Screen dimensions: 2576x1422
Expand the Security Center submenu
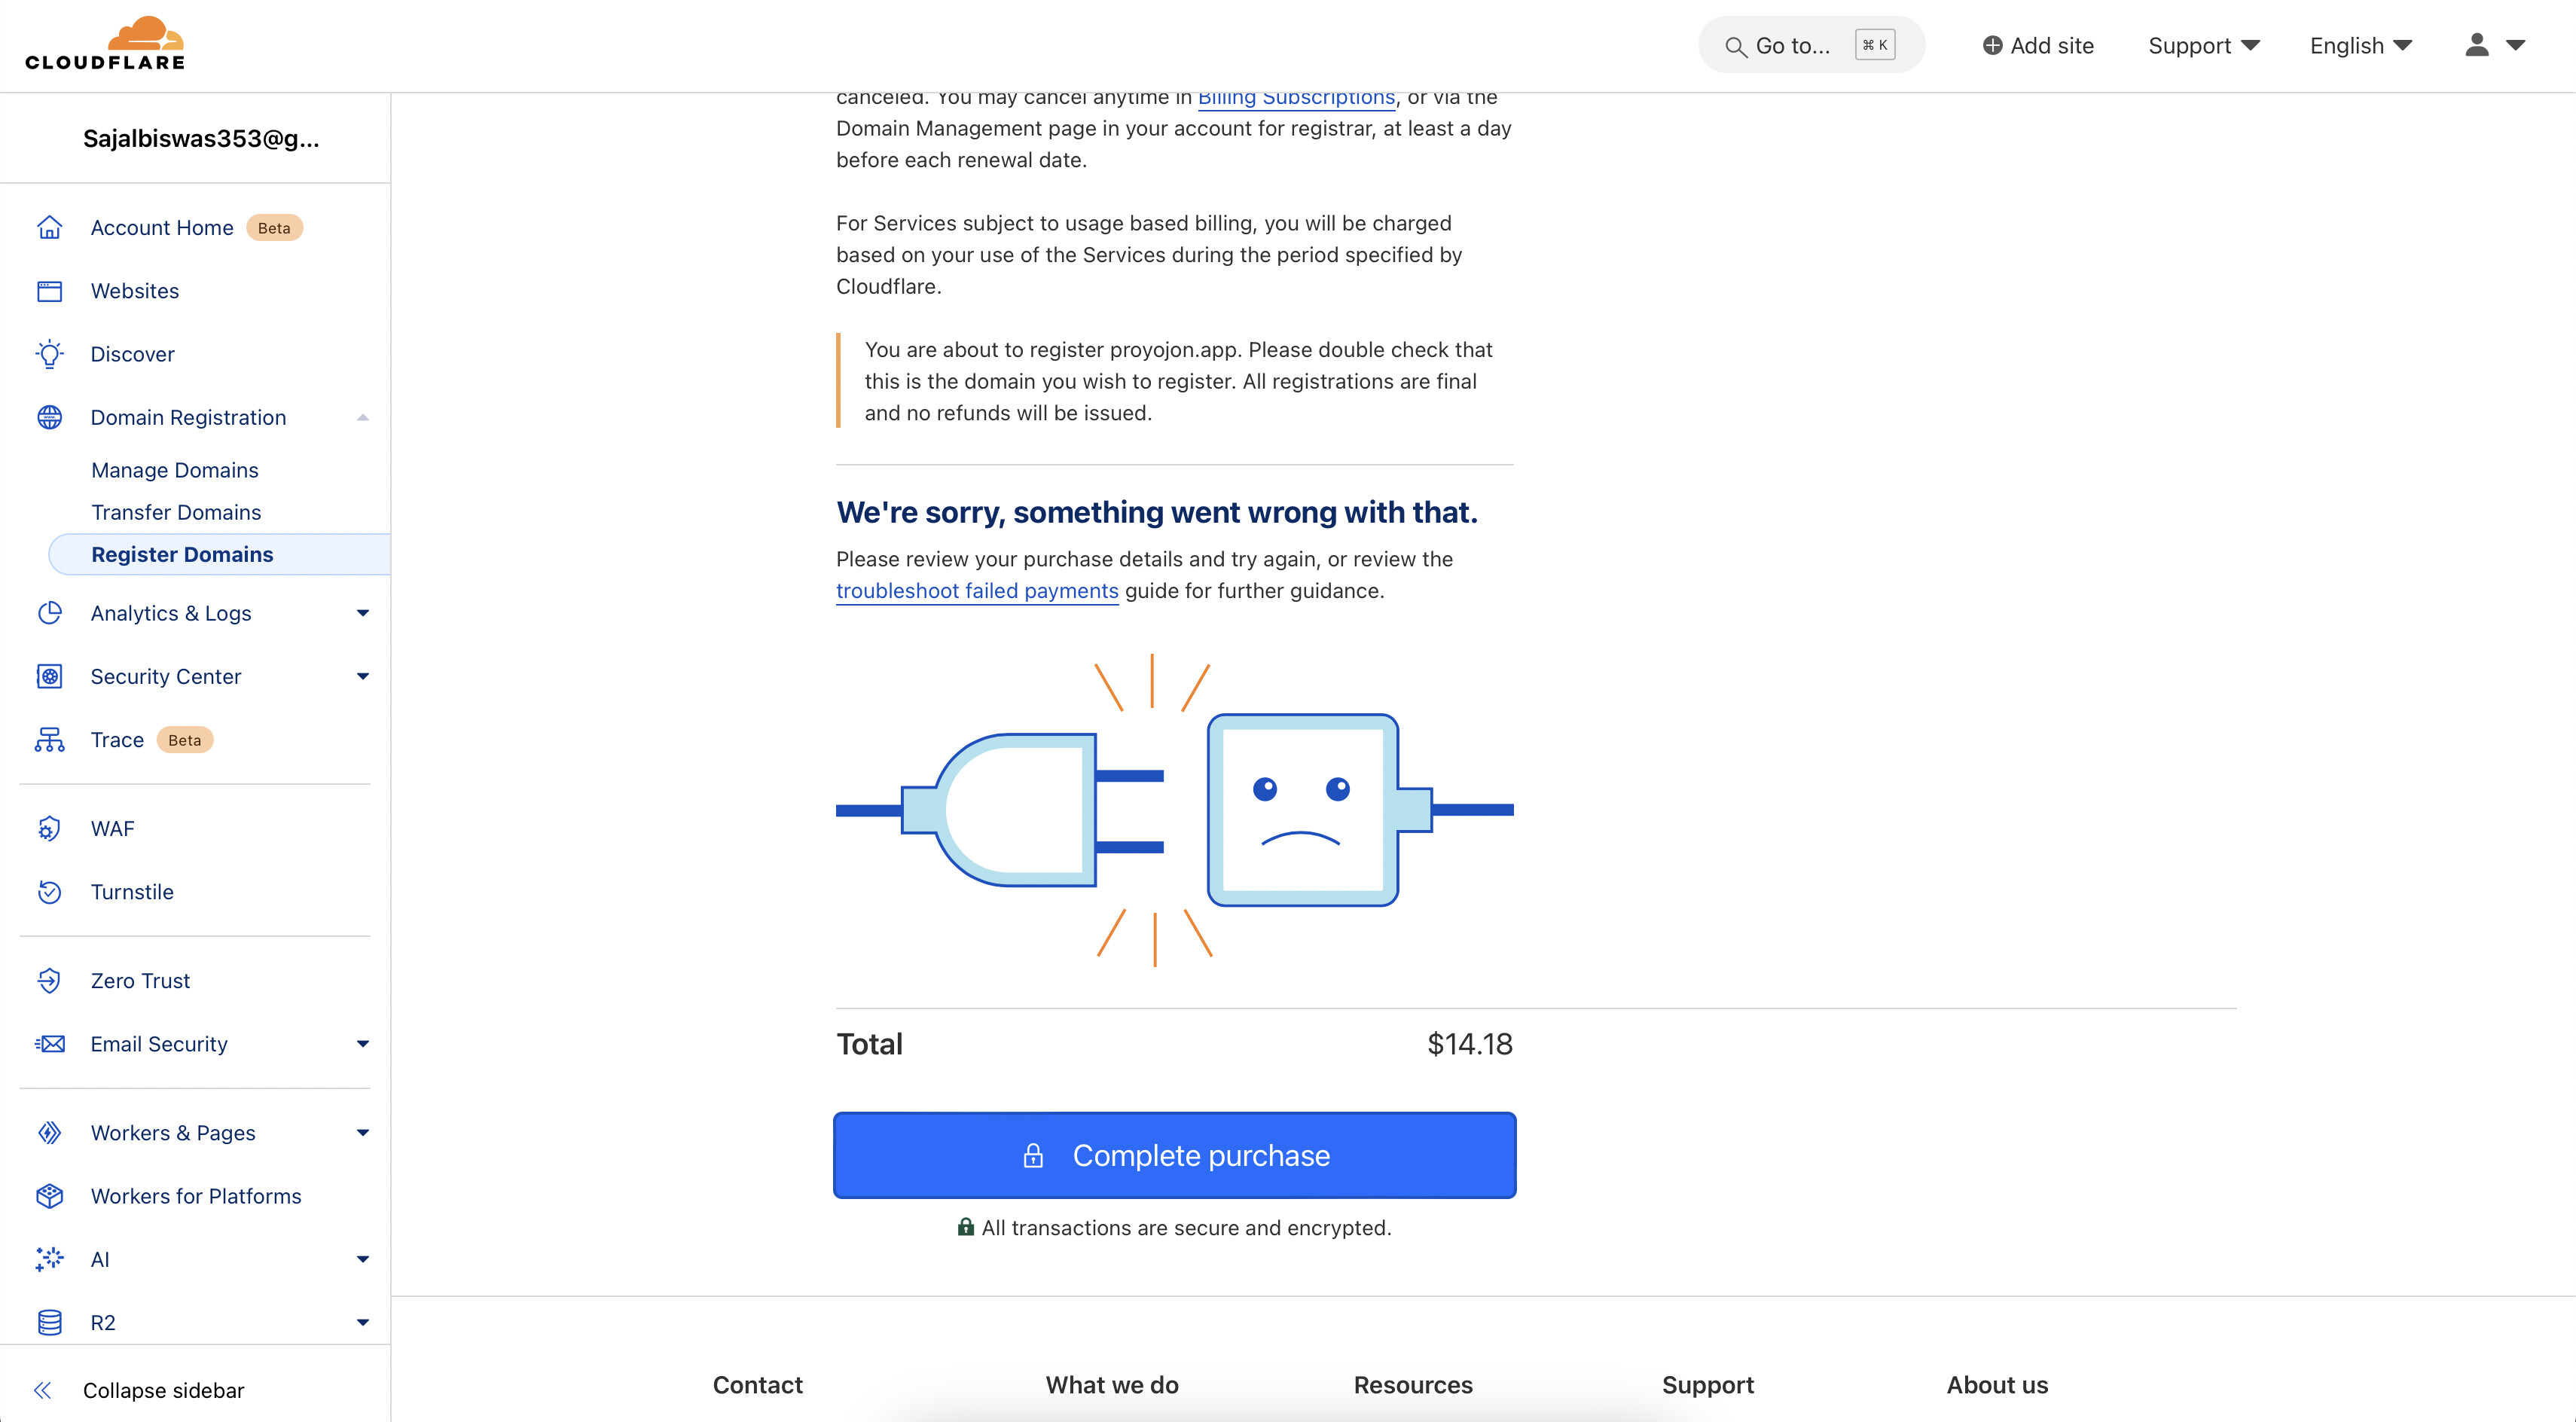coord(363,677)
